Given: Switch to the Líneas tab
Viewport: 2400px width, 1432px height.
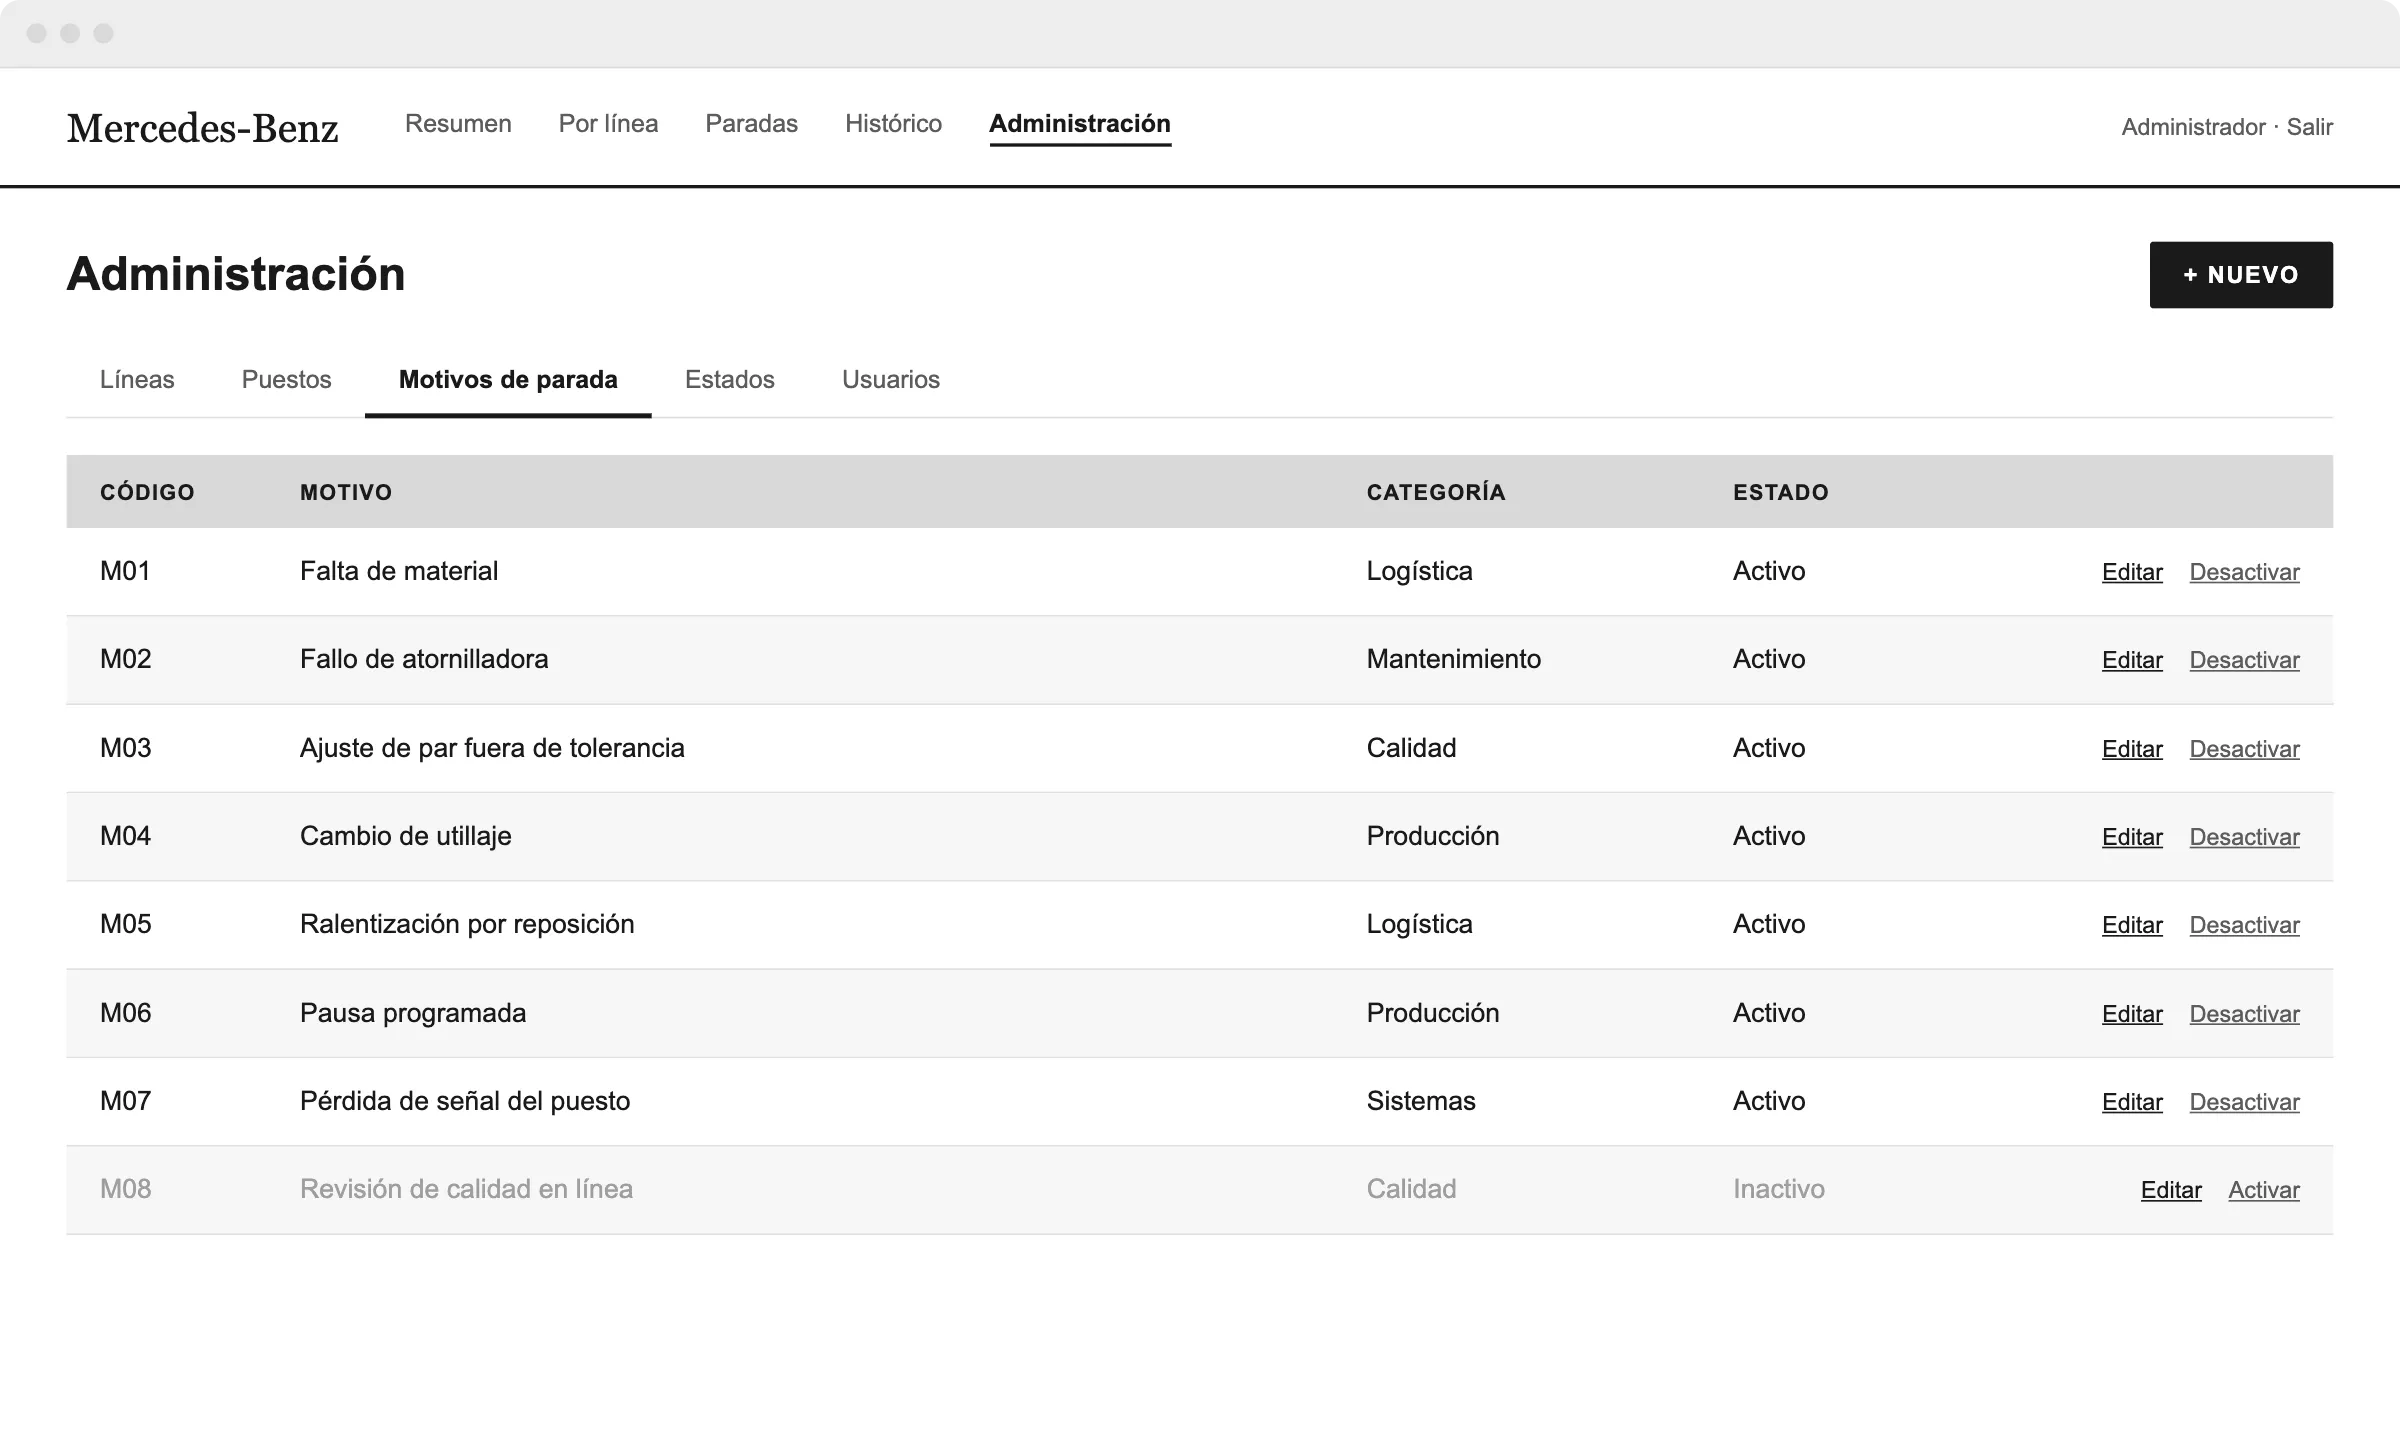Looking at the screenshot, I should (137, 380).
